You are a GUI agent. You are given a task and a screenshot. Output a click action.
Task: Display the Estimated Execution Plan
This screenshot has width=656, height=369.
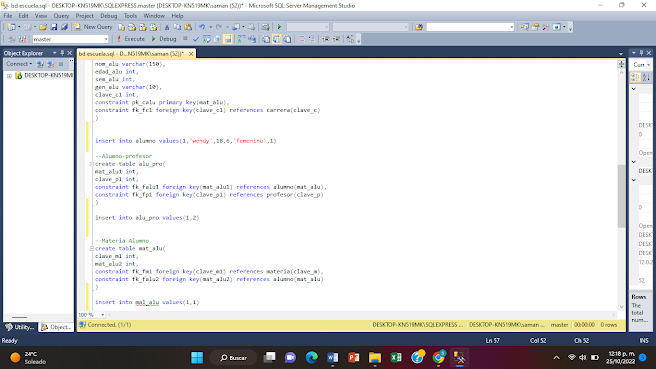pos(207,39)
